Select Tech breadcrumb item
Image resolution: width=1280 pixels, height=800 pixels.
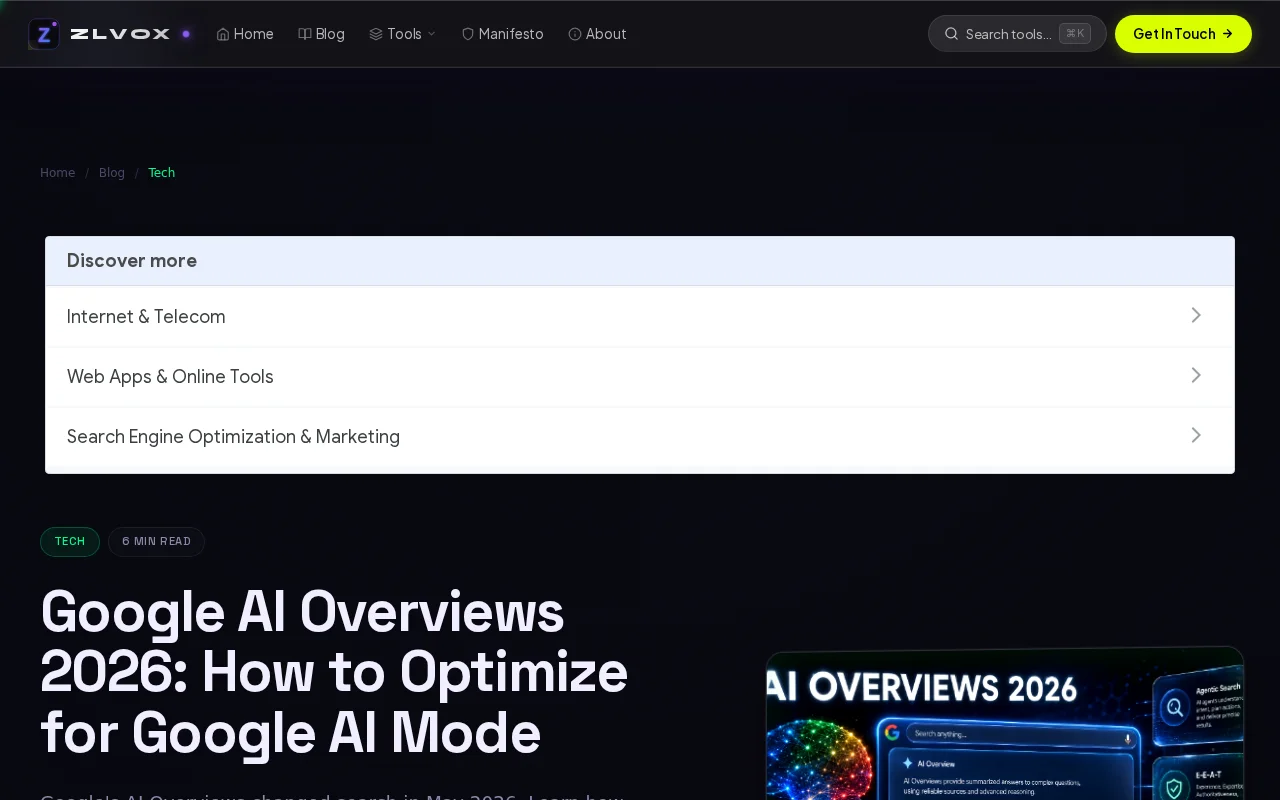click(x=162, y=173)
